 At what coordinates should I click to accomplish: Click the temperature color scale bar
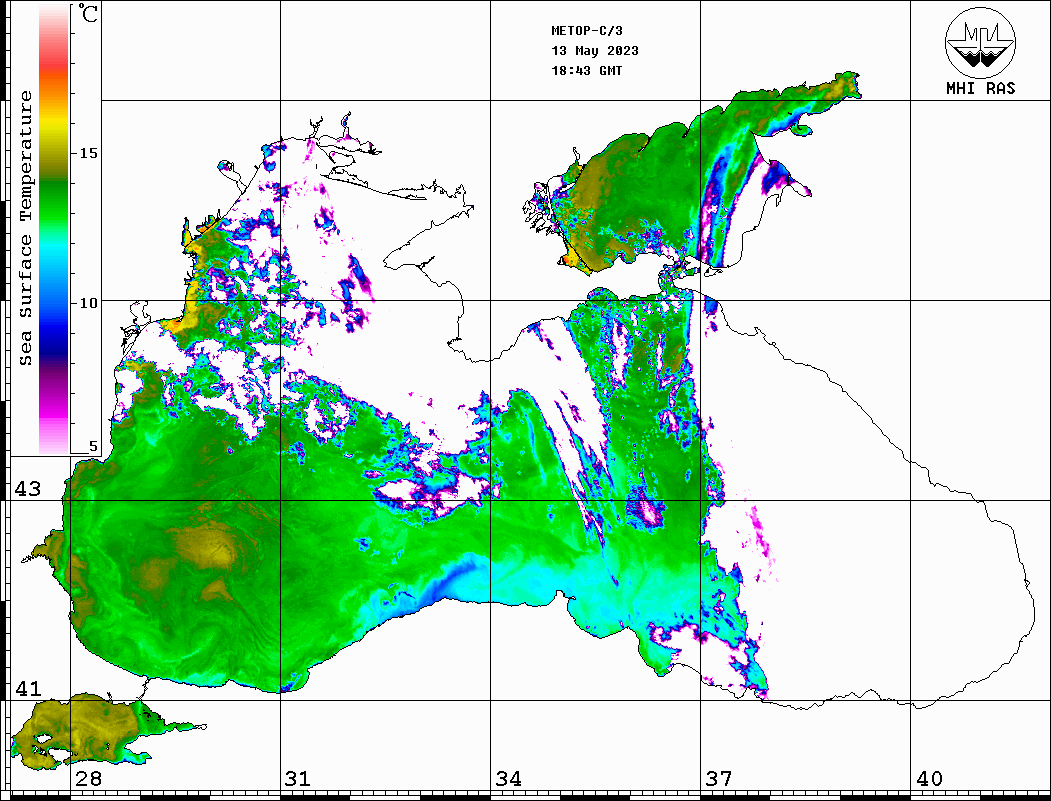pos(54,229)
